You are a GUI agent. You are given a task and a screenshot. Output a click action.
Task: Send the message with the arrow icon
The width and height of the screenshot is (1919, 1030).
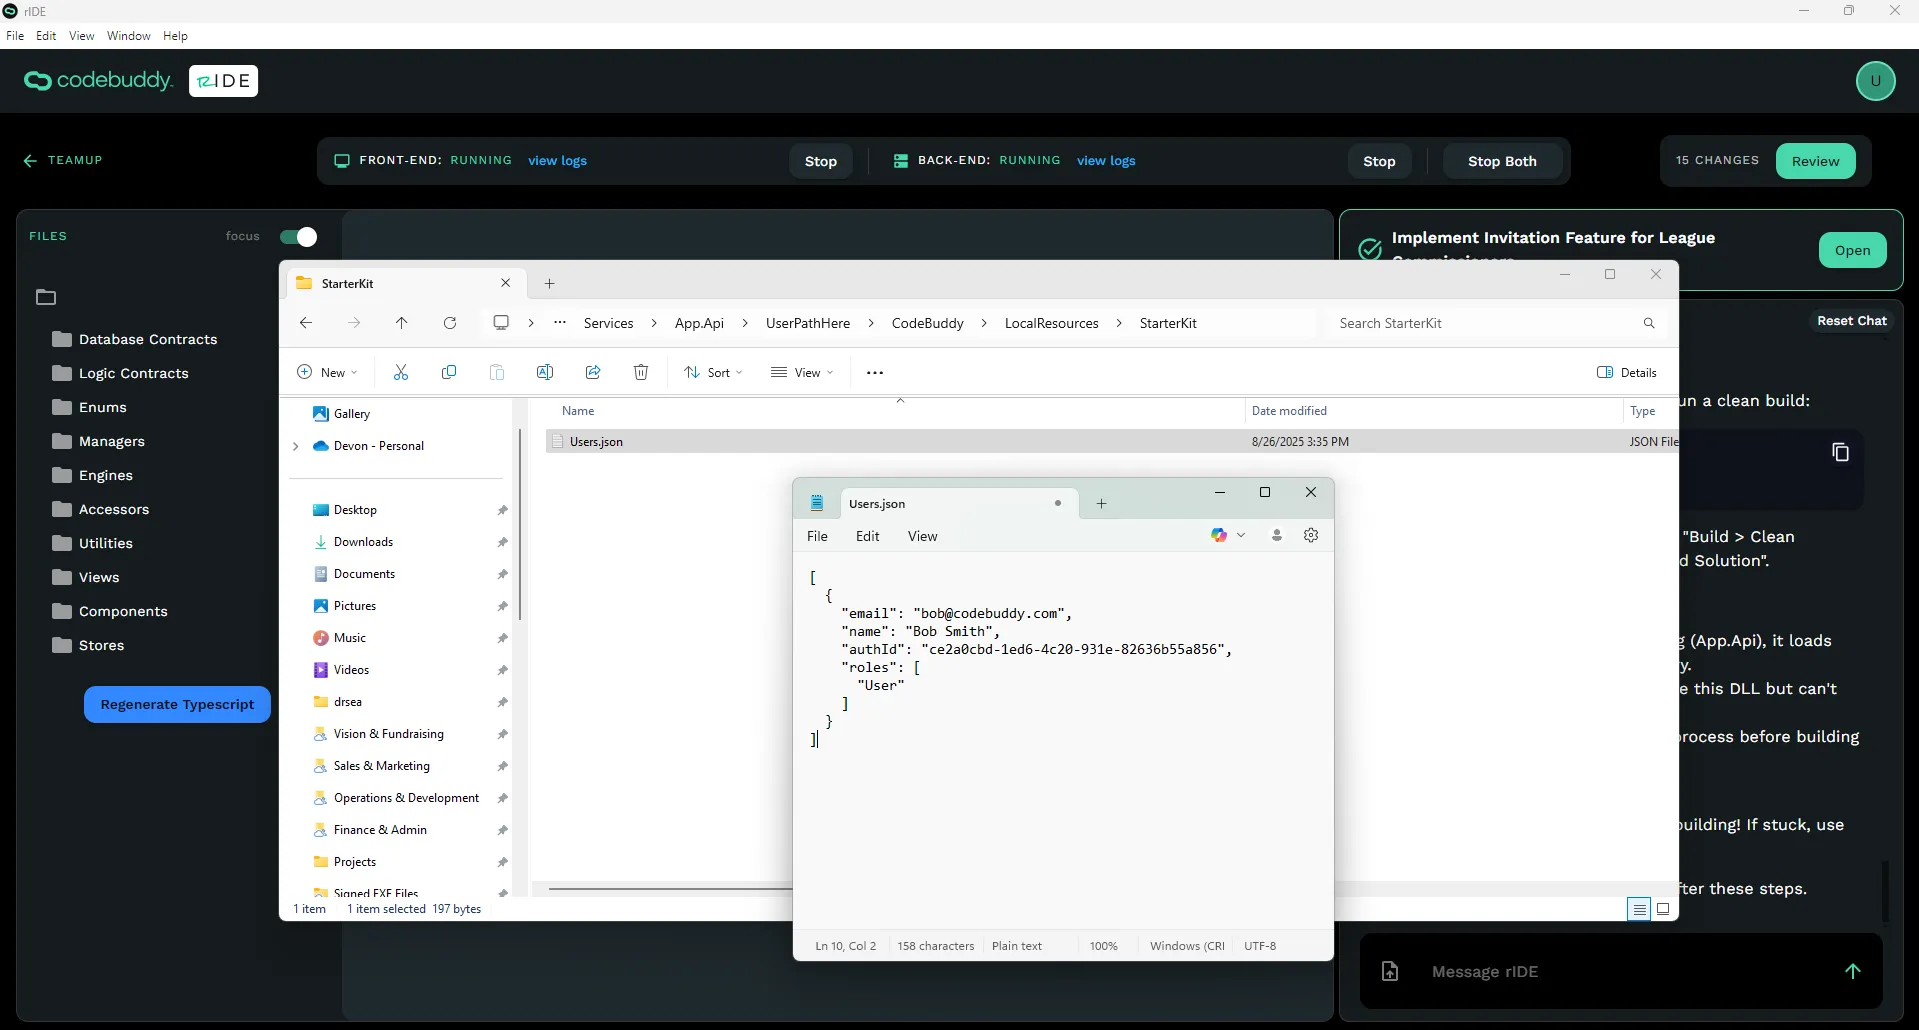(x=1852, y=971)
